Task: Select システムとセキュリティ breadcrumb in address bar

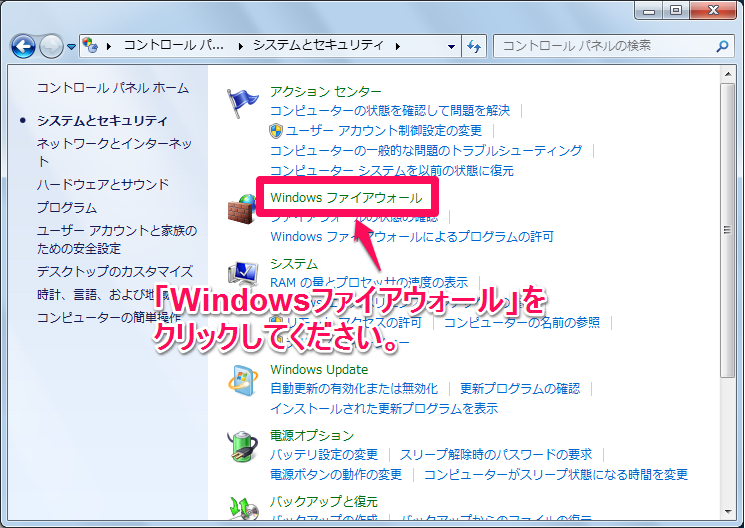Action: (x=318, y=45)
